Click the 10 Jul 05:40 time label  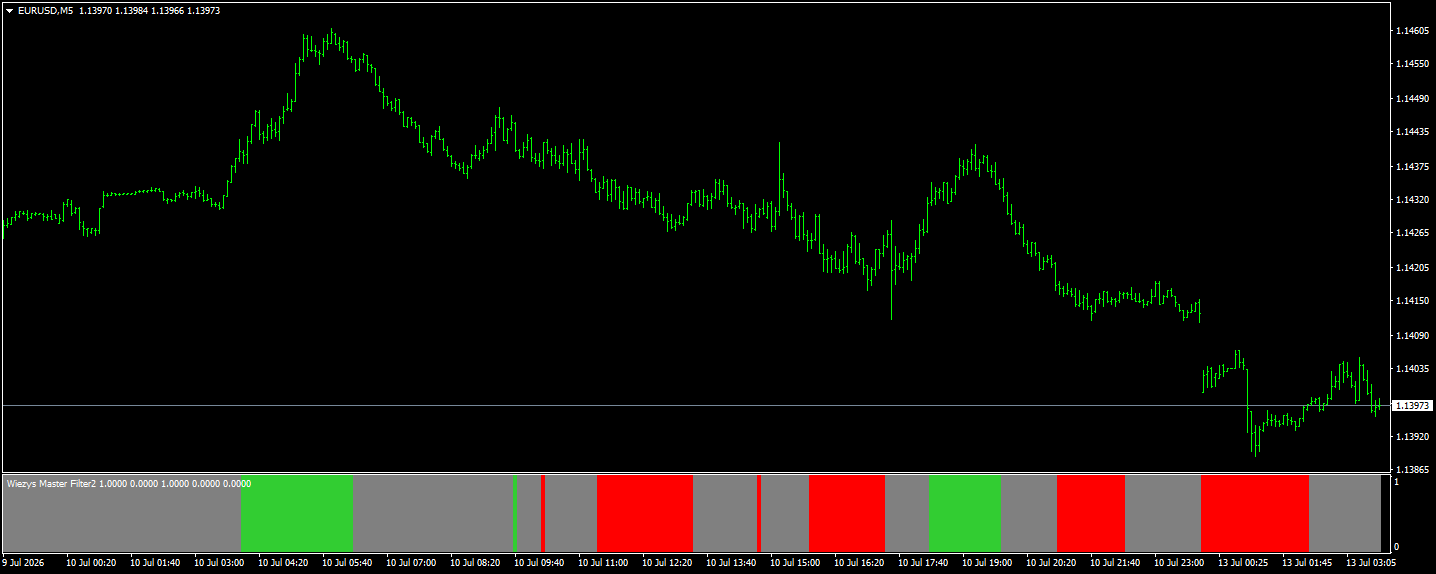tap(347, 563)
